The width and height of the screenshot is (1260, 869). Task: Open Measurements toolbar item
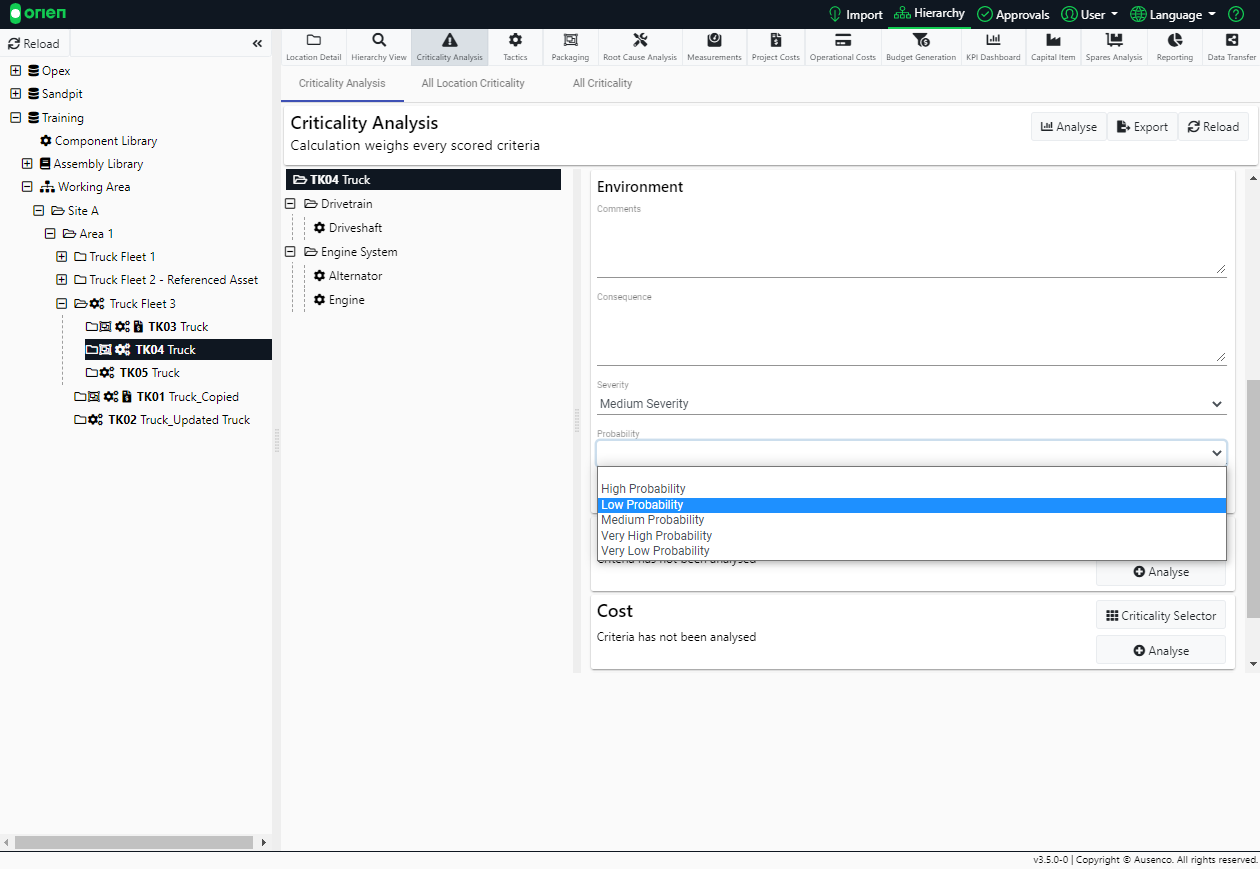[714, 47]
